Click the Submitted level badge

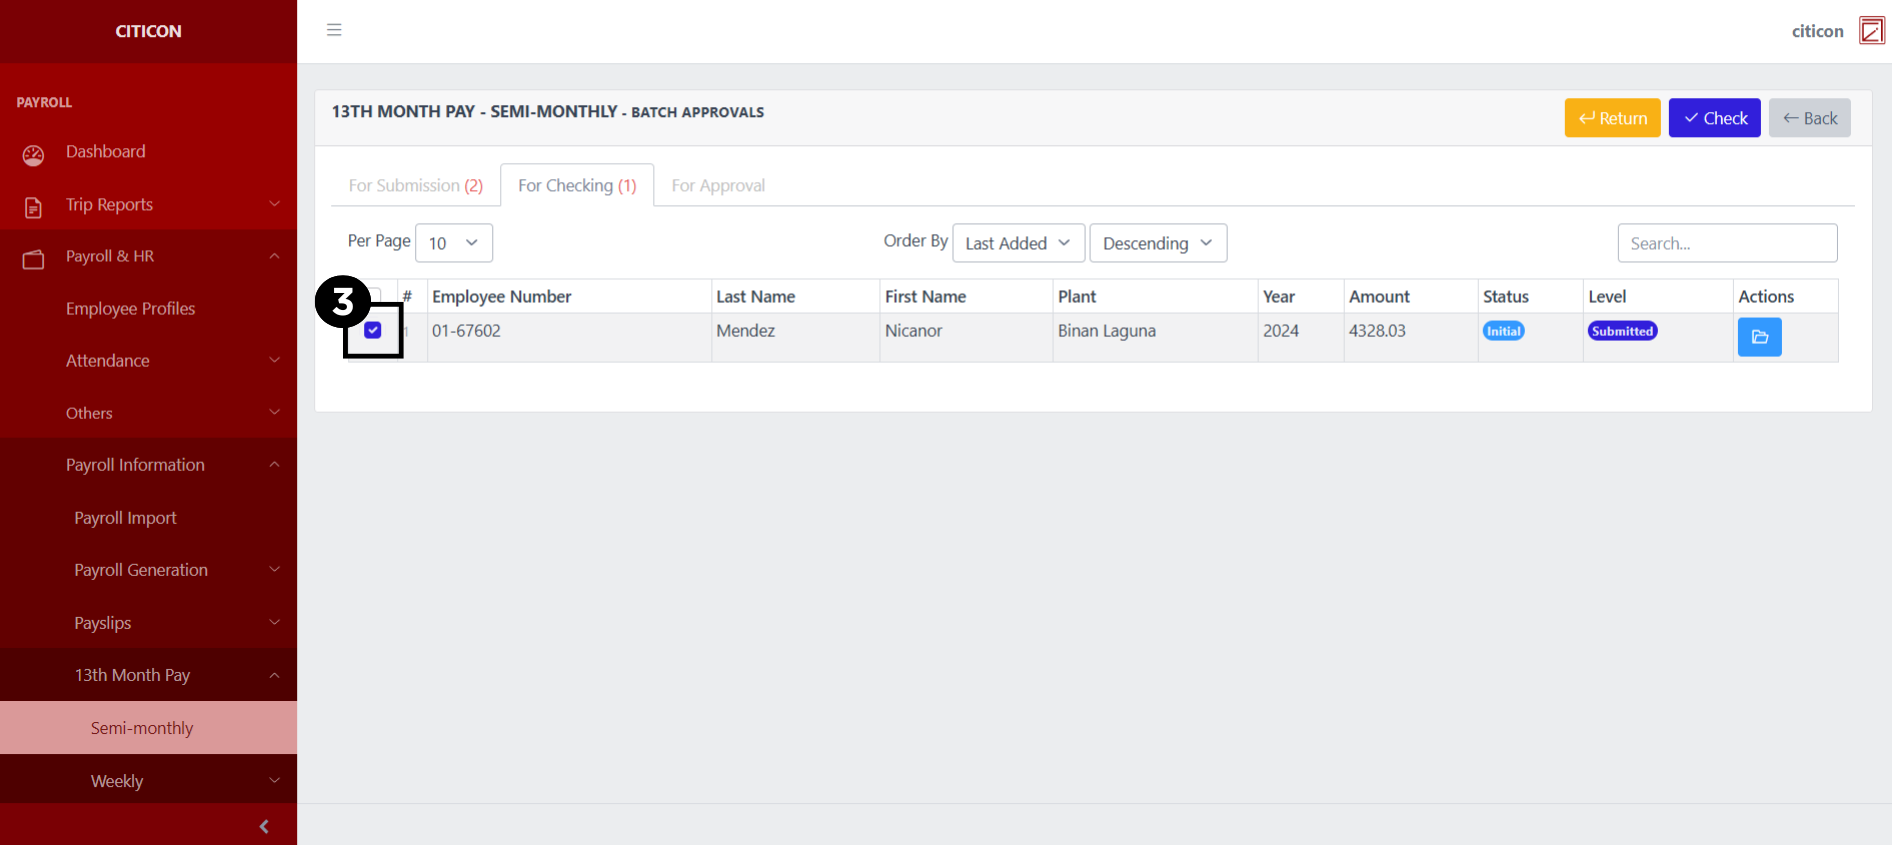point(1622,331)
